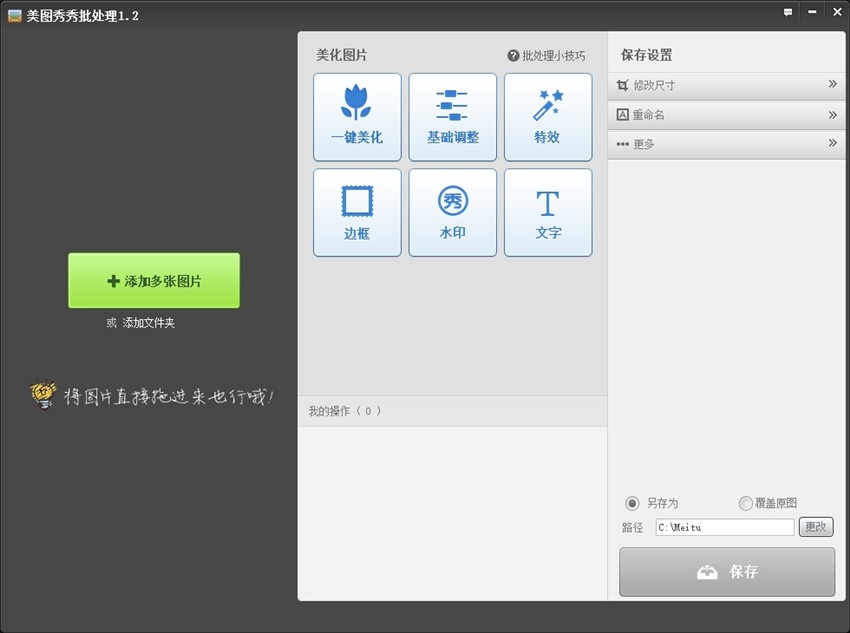Click the feedback icon in the title bar

(786, 12)
